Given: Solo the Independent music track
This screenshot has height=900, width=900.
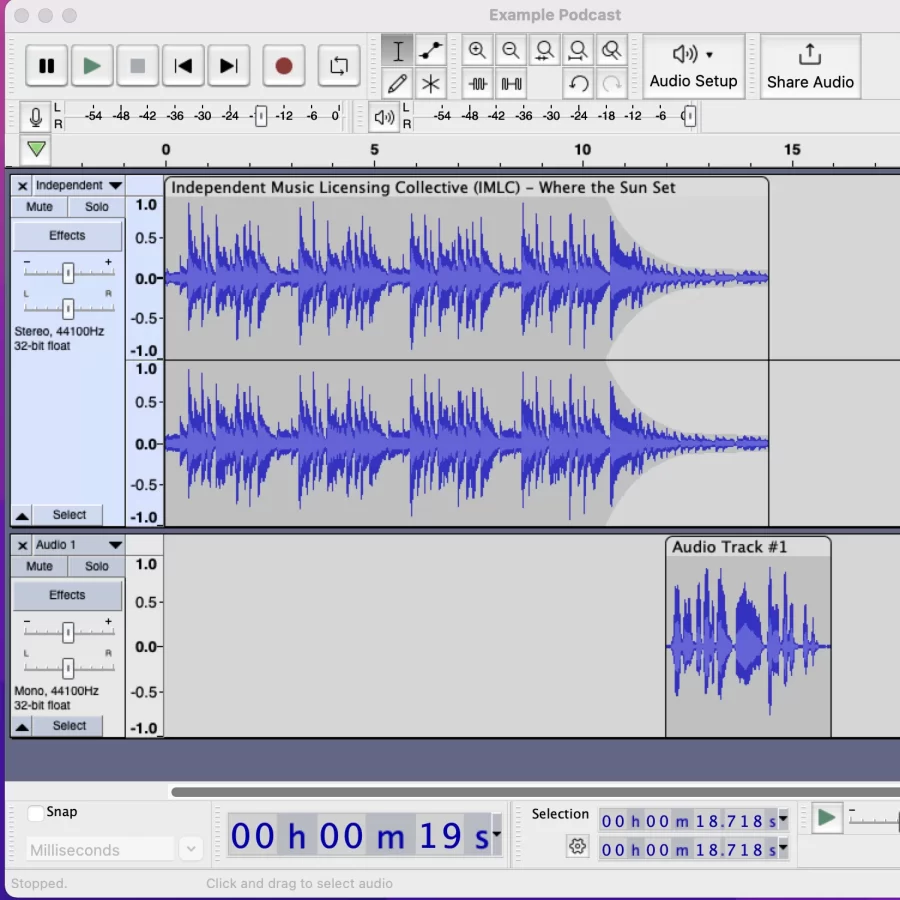Looking at the screenshot, I should point(96,207).
